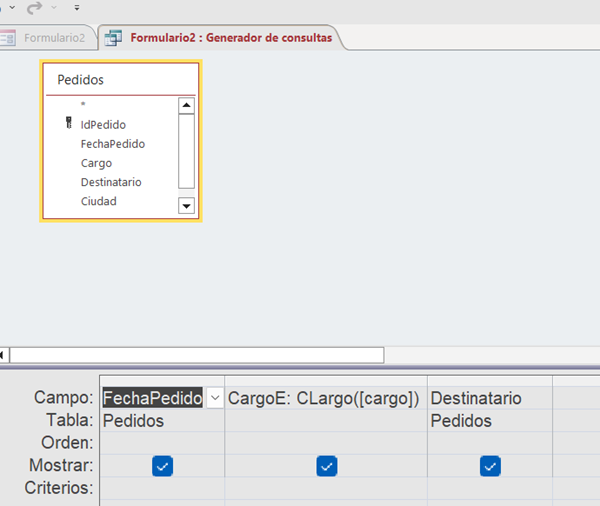Select the Cargo field in Pedidos
600x506 pixels.
point(97,163)
